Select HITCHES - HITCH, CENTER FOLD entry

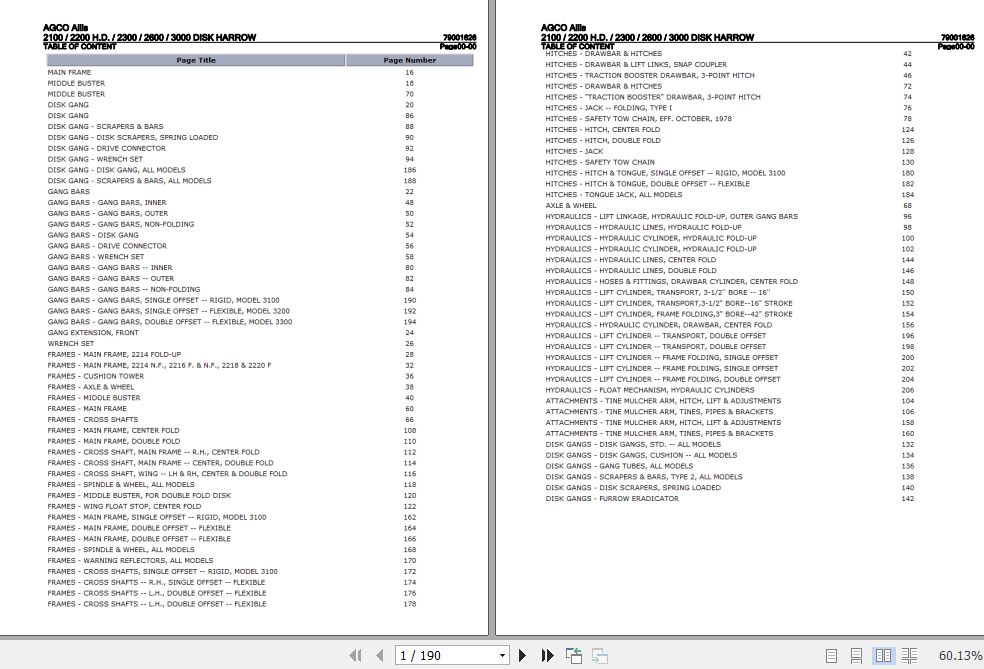tap(602, 130)
